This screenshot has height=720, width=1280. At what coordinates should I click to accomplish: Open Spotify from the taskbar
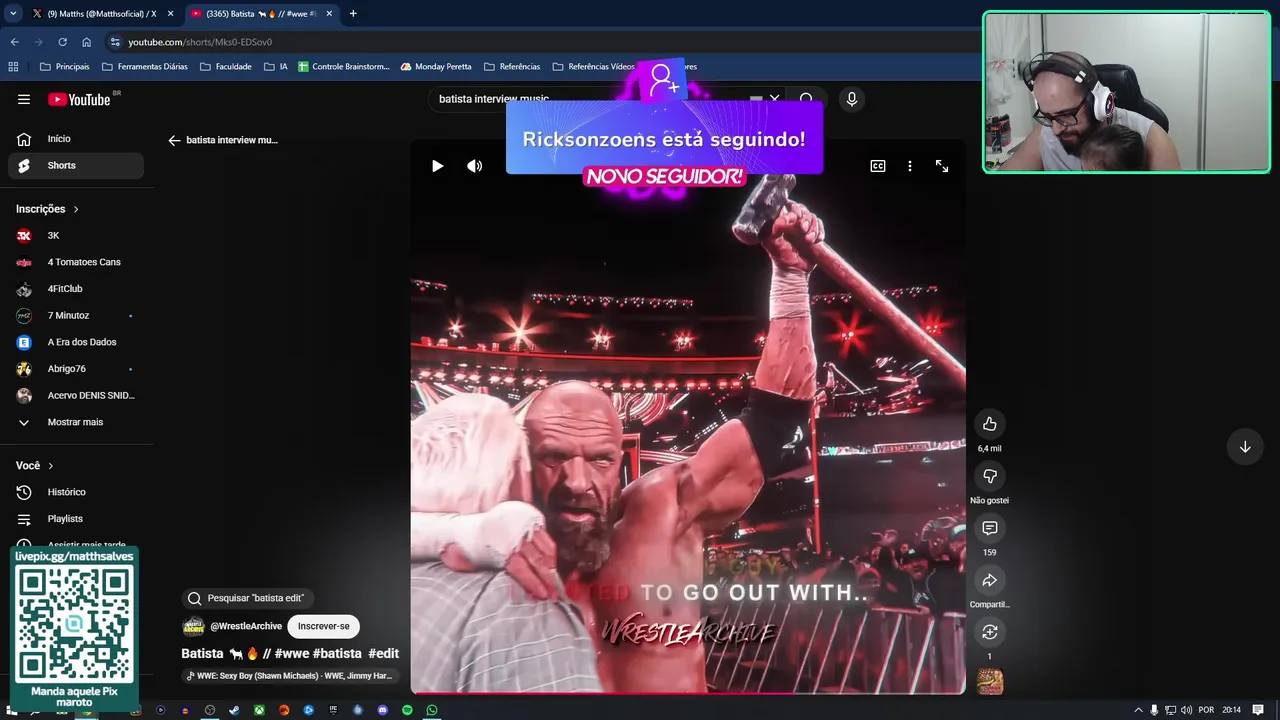(x=407, y=710)
